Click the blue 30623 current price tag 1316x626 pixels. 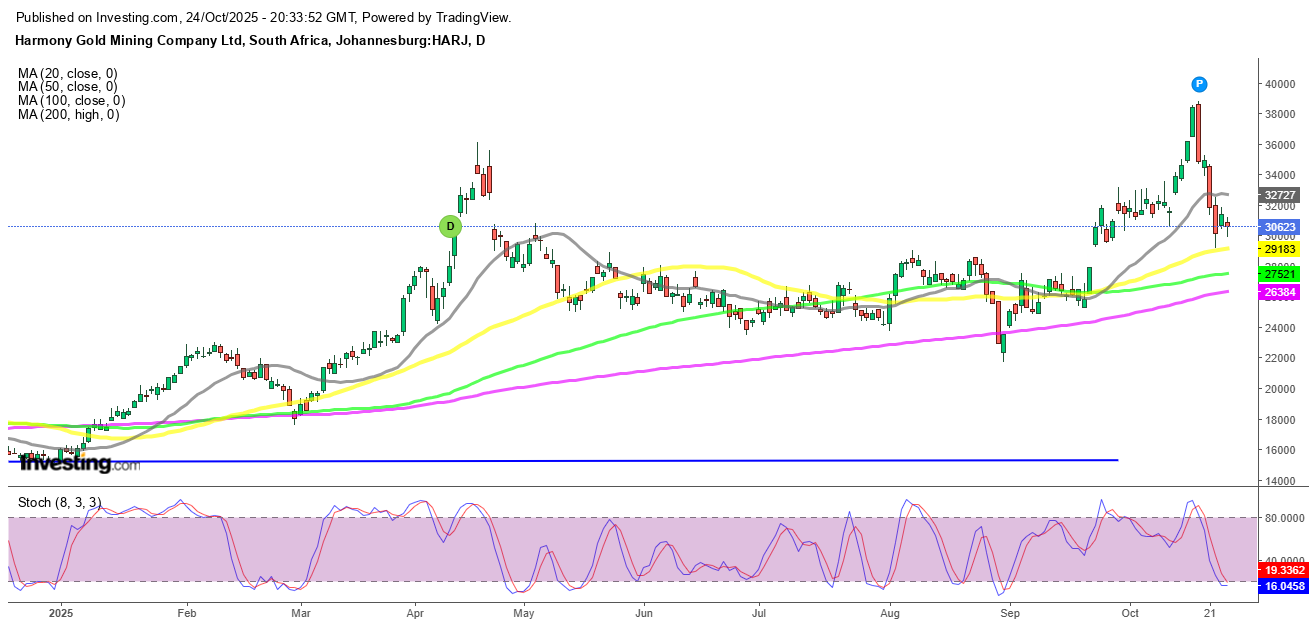[x=1281, y=227]
